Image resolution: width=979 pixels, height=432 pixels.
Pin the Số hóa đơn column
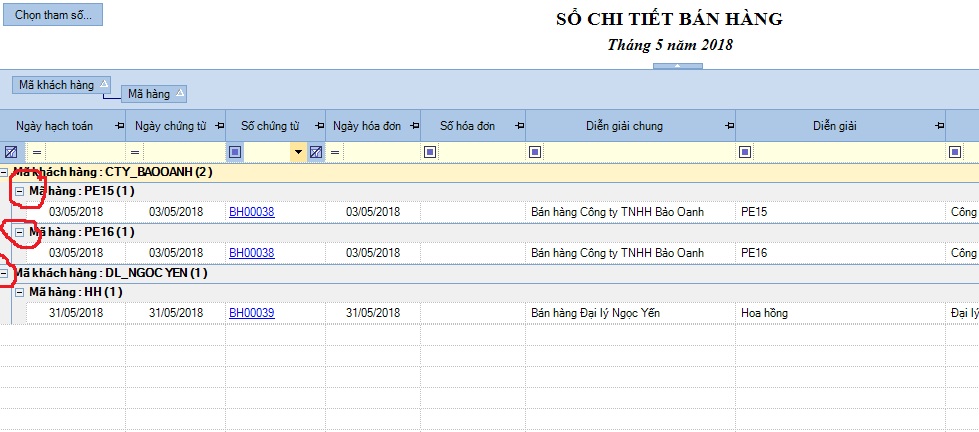(x=519, y=126)
